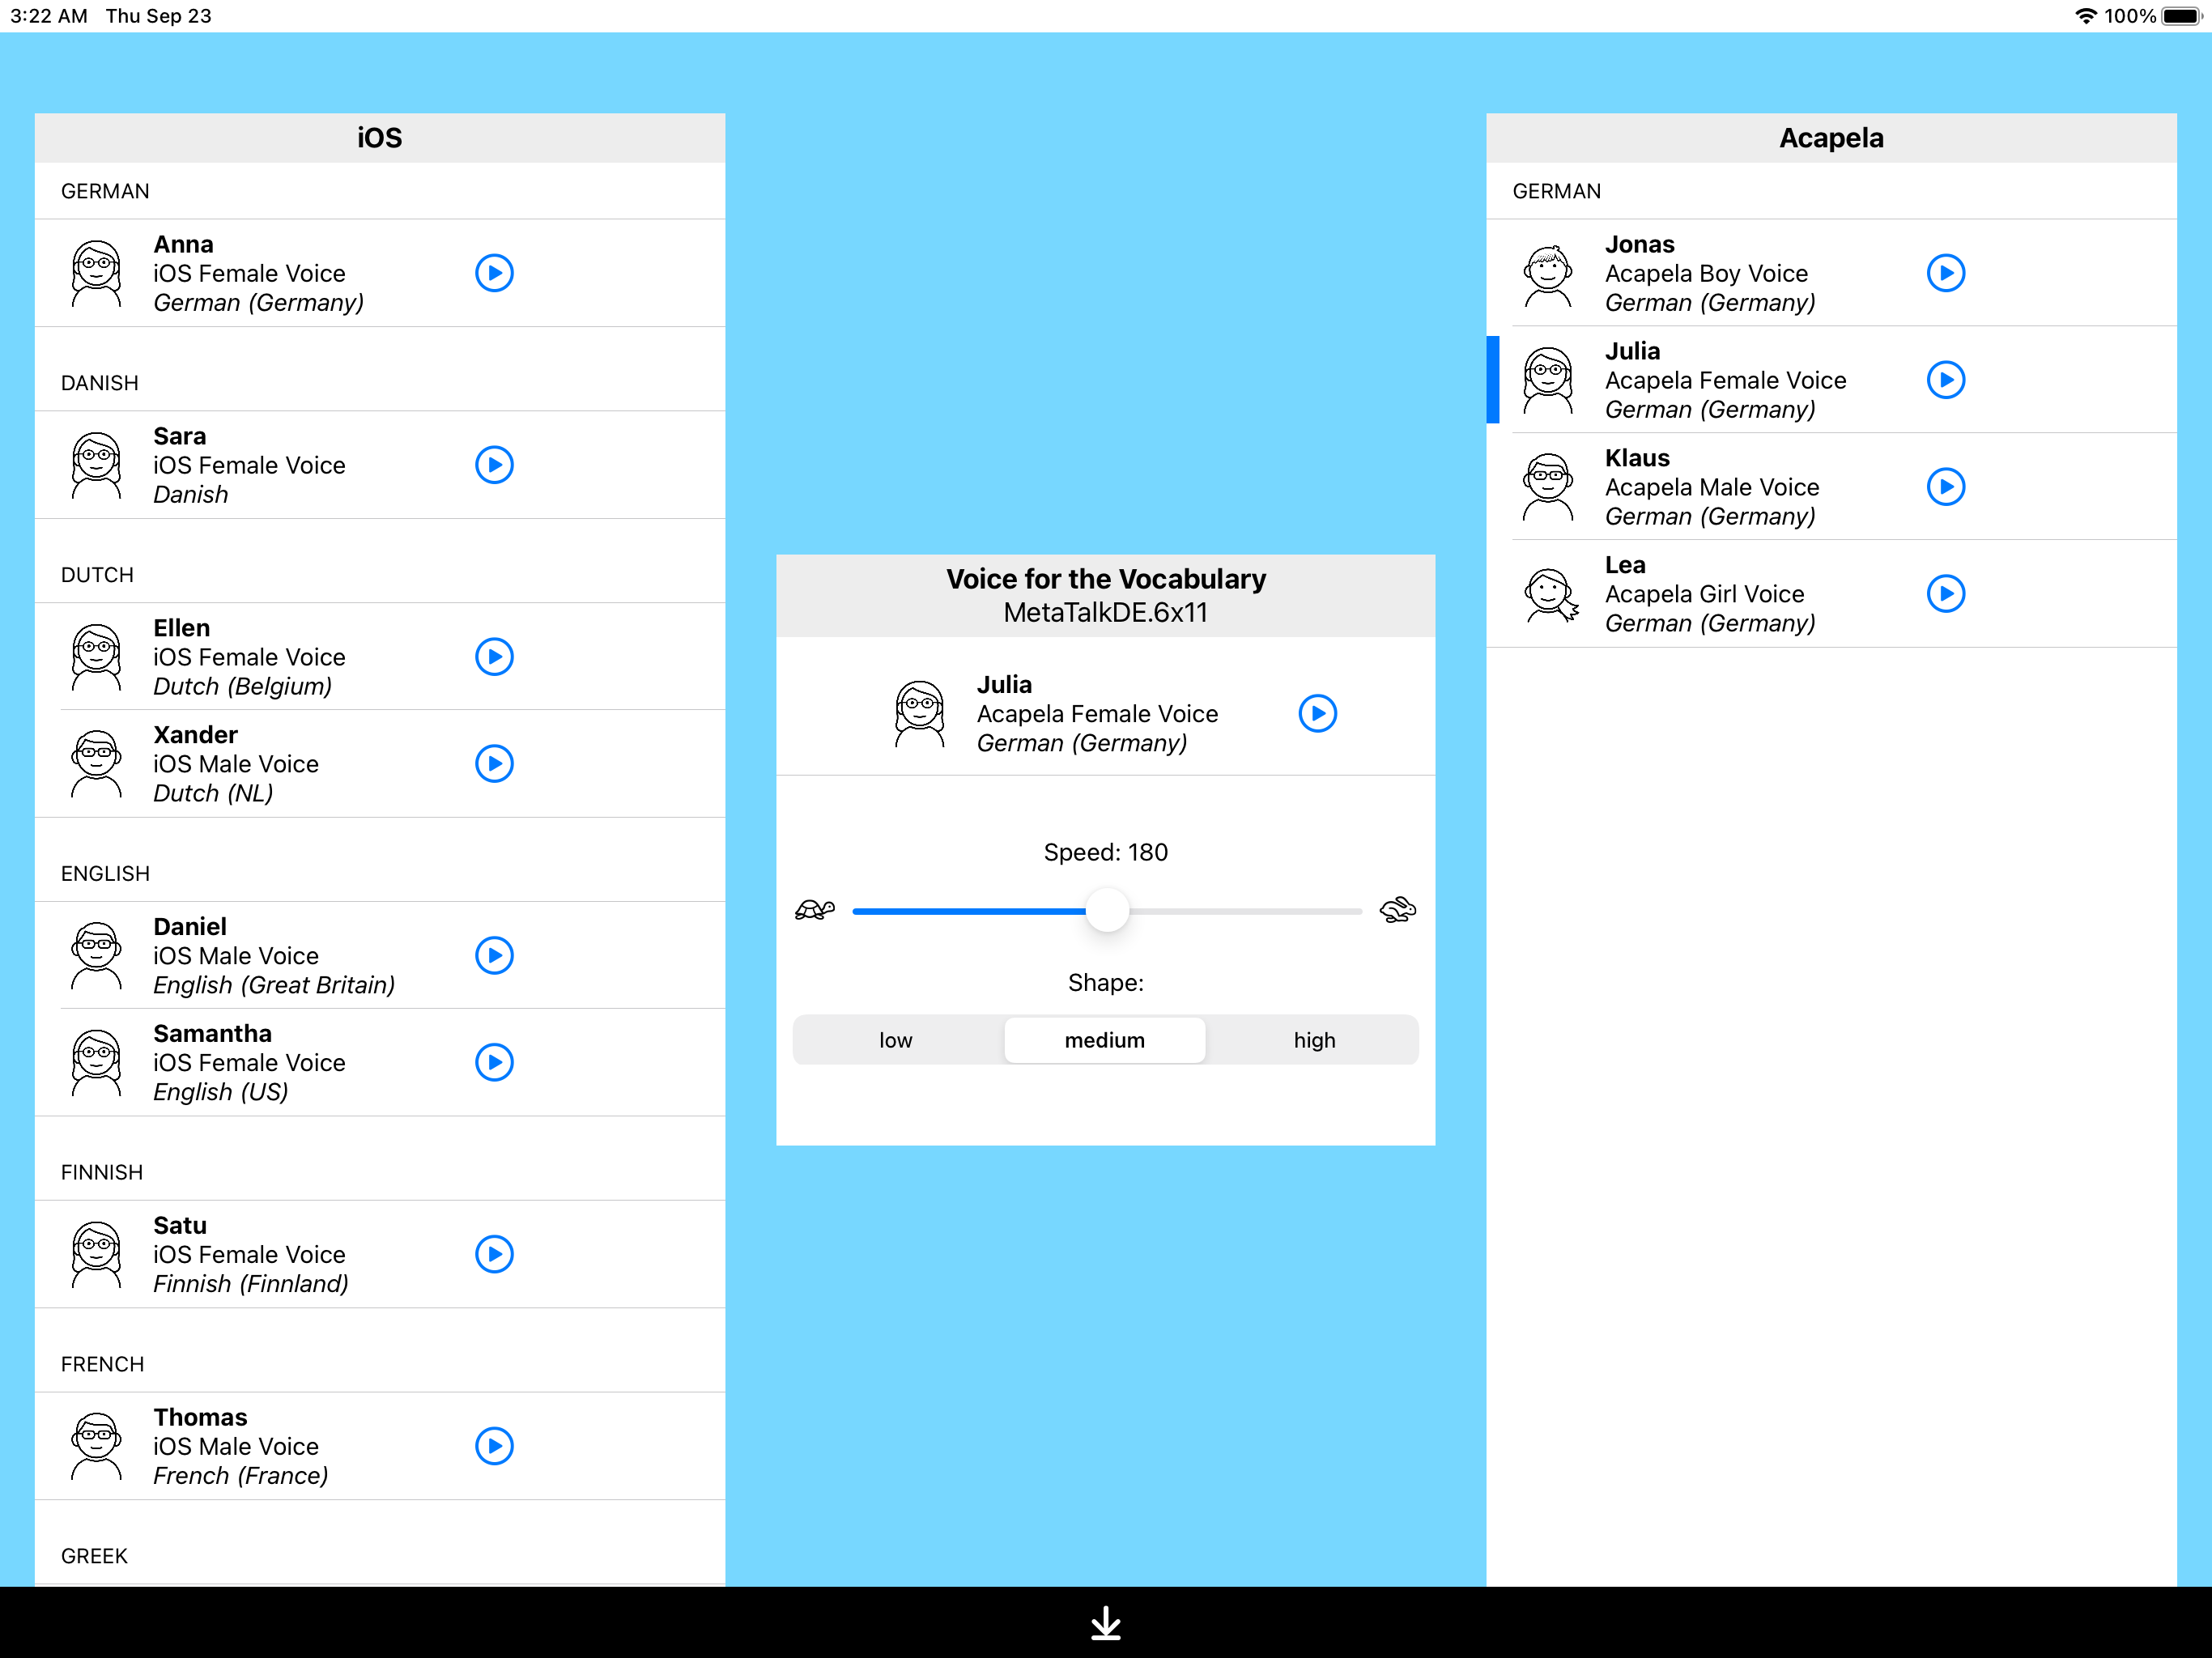Select Thomas French (France) voice
The height and width of the screenshot is (1658, 2212).
380,1446
